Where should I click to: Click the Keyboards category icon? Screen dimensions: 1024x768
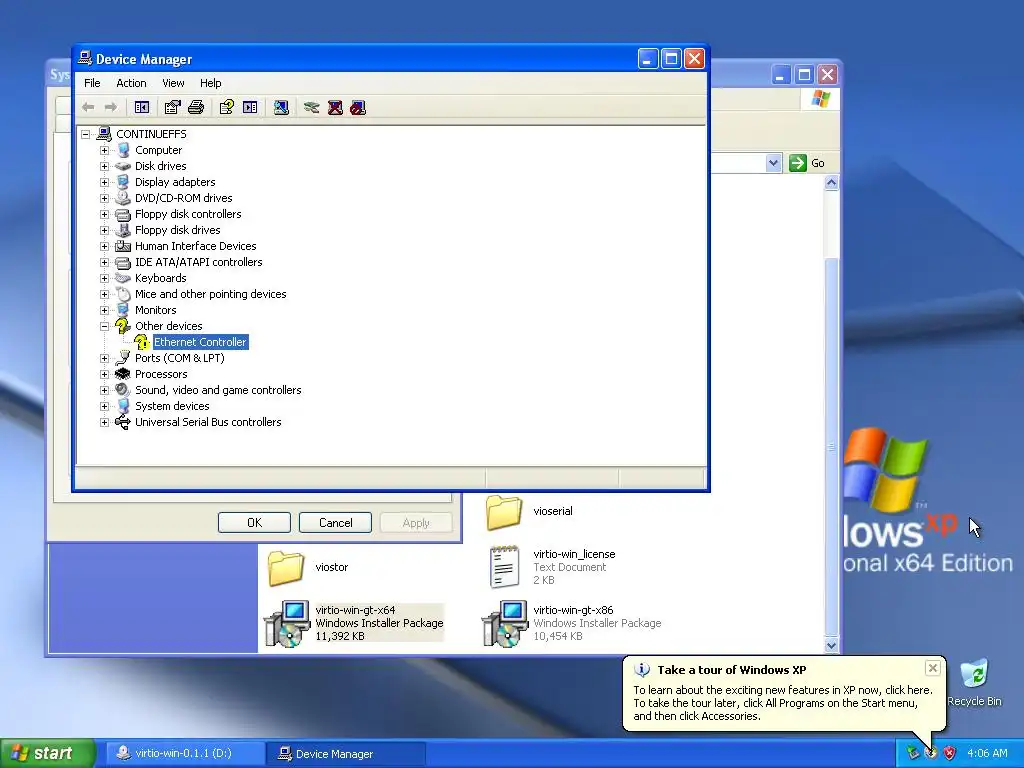point(123,278)
